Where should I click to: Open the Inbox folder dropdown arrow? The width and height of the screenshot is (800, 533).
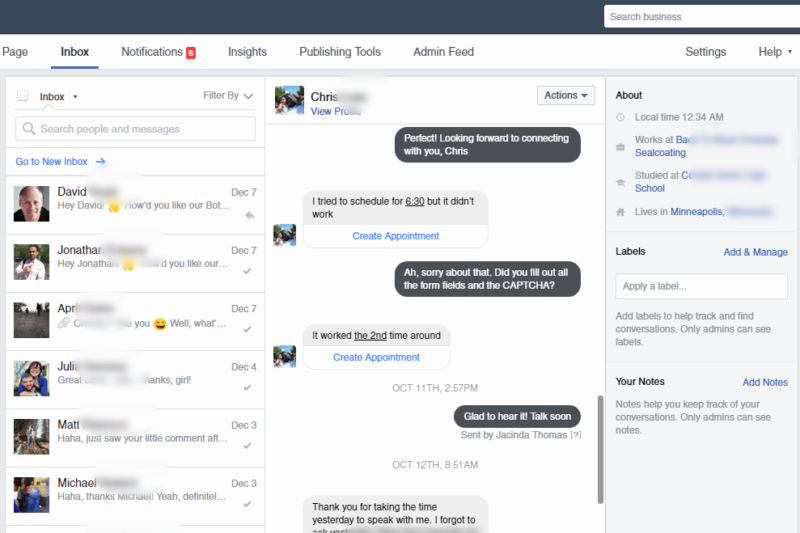(75, 97)
